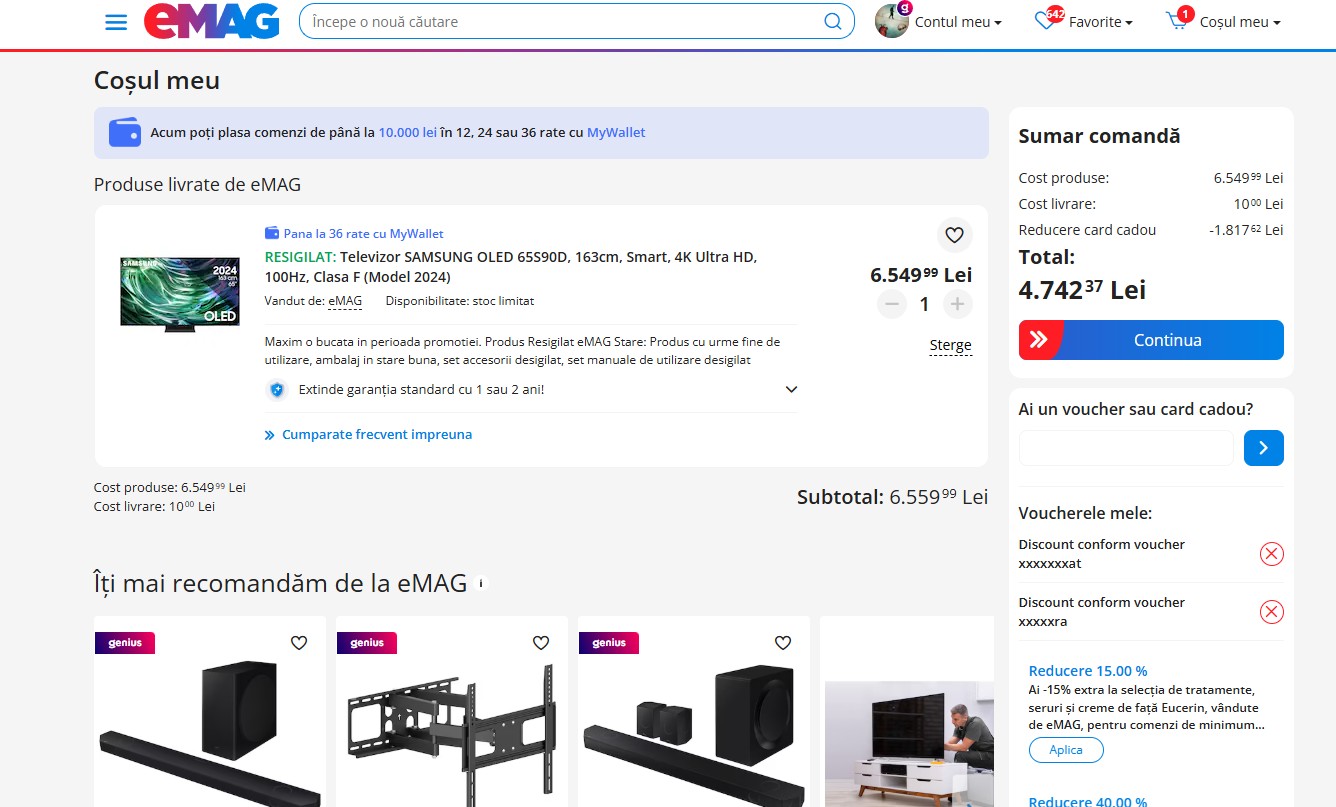1336x807 pixels.
Task: Decrease TV quantity with minus button
Action: (892, 304)
